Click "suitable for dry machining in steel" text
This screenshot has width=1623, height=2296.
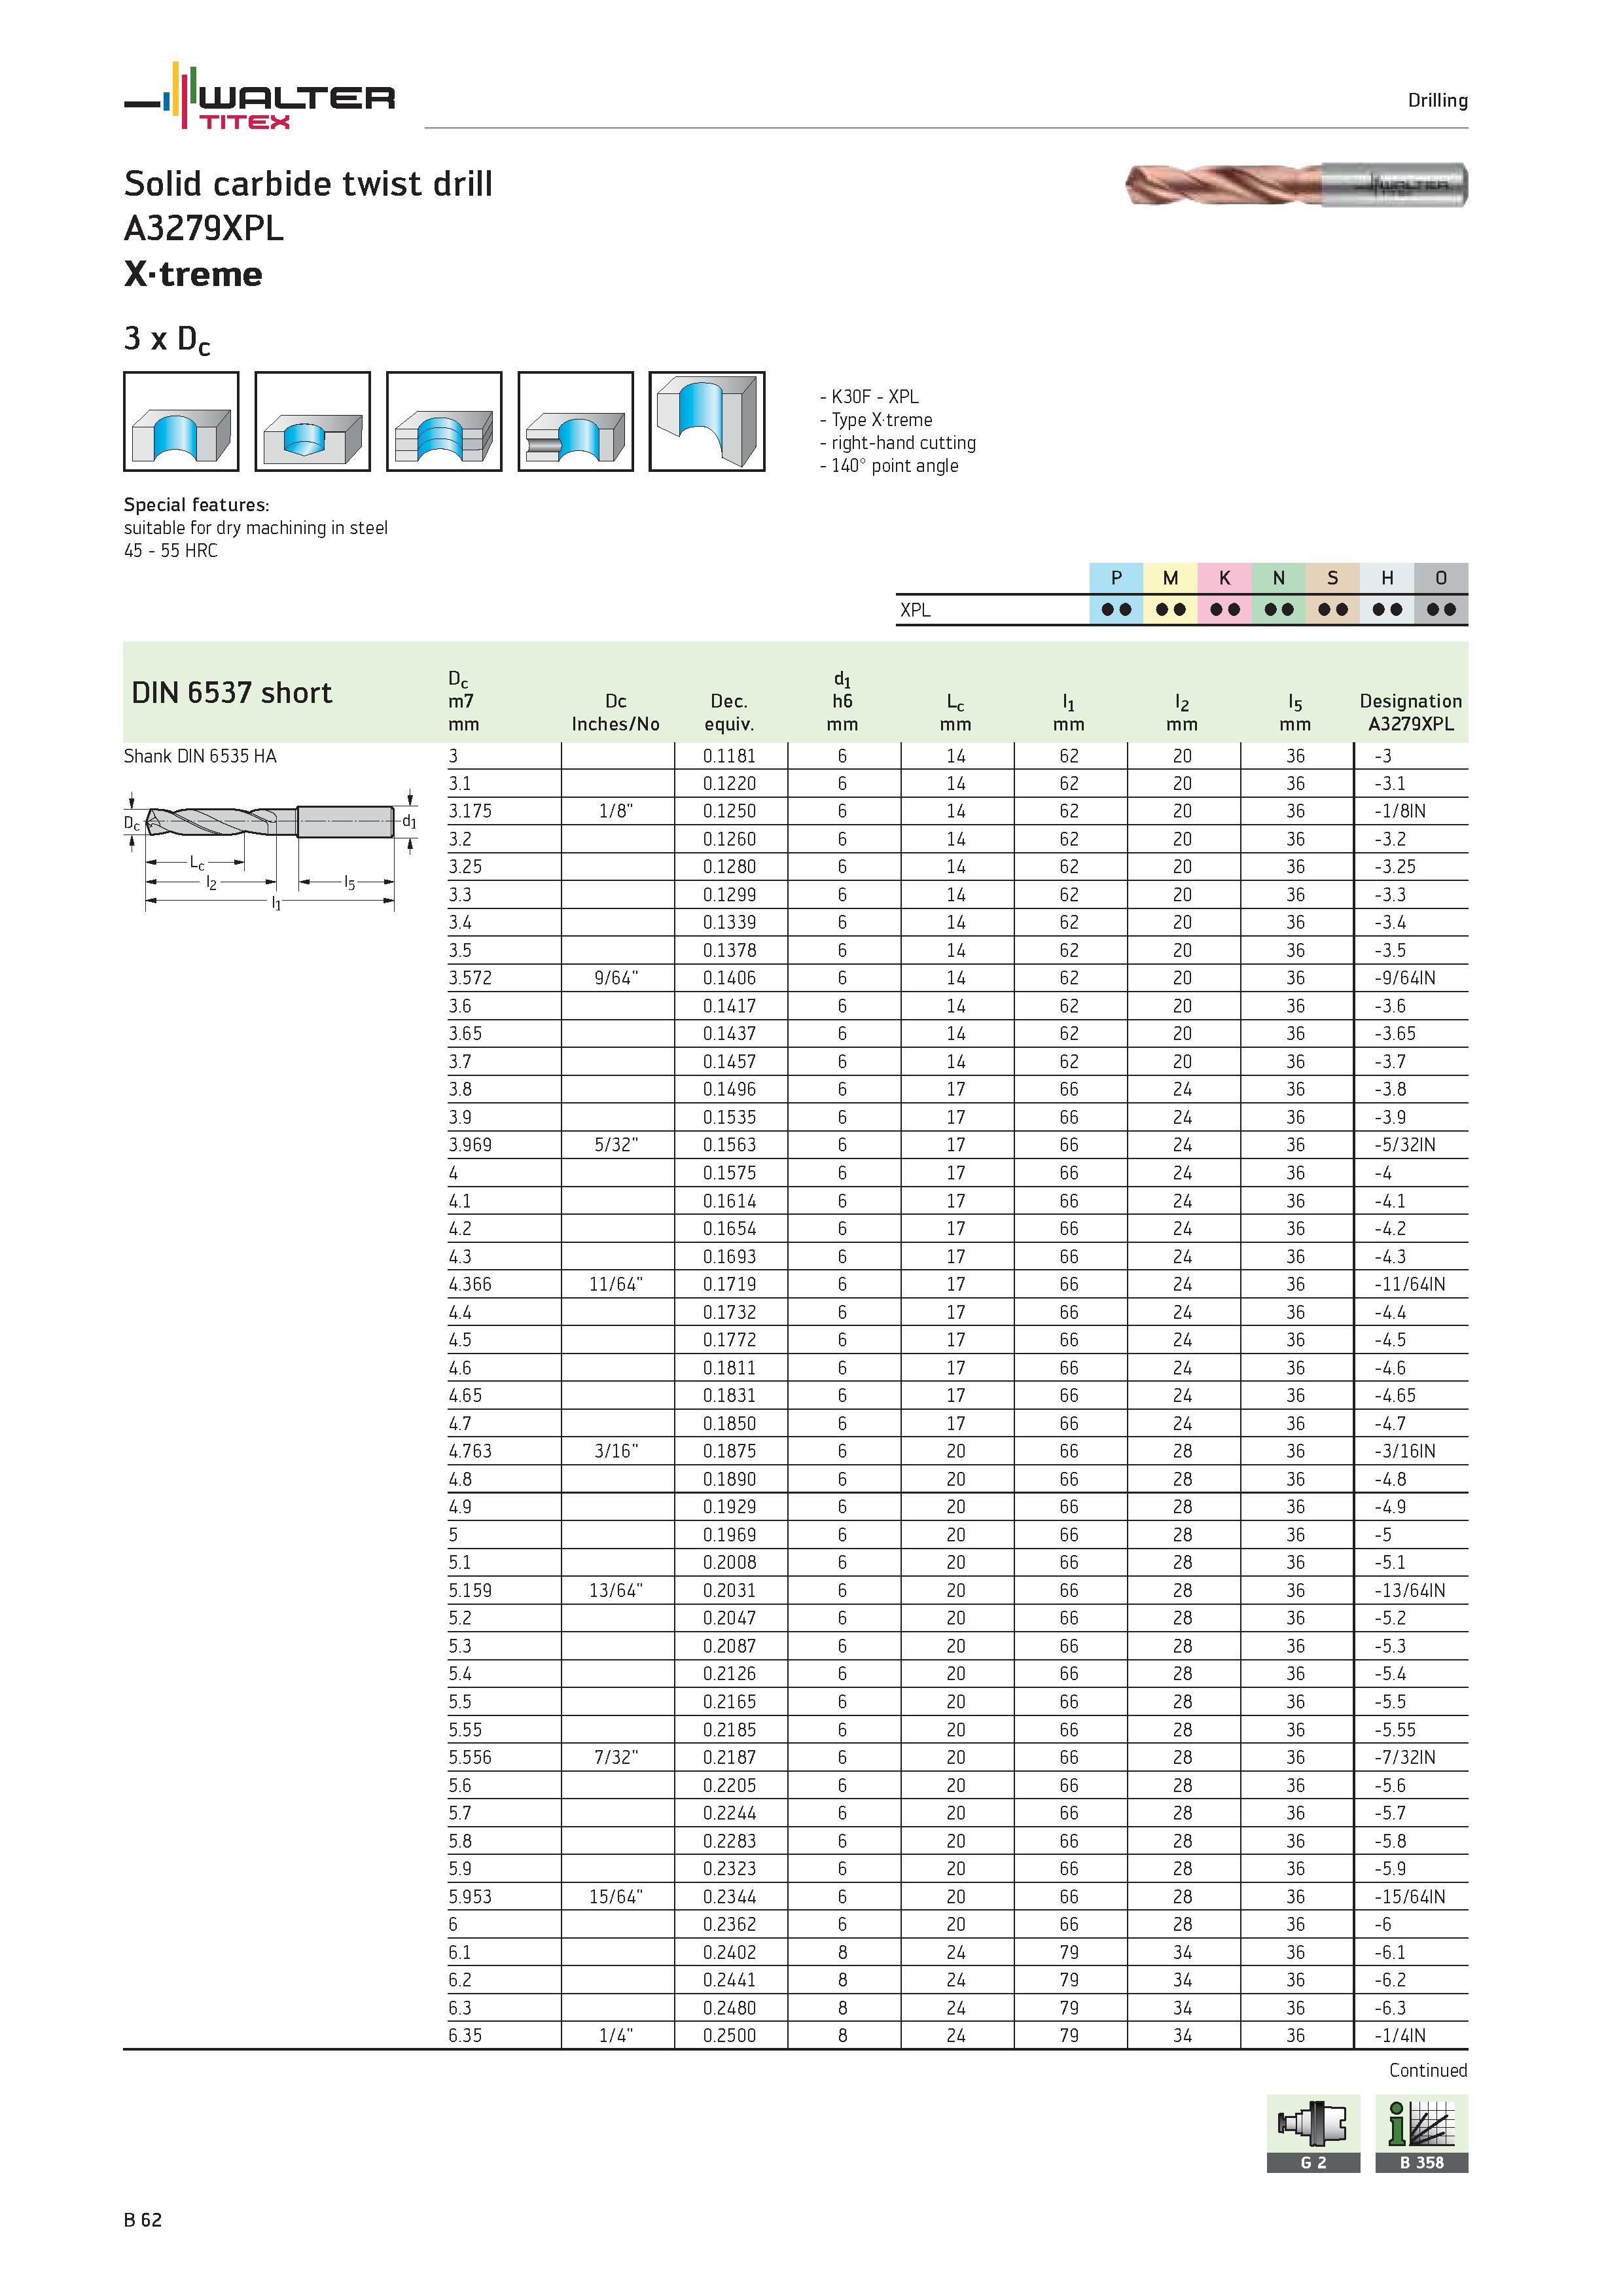(256, 528)
